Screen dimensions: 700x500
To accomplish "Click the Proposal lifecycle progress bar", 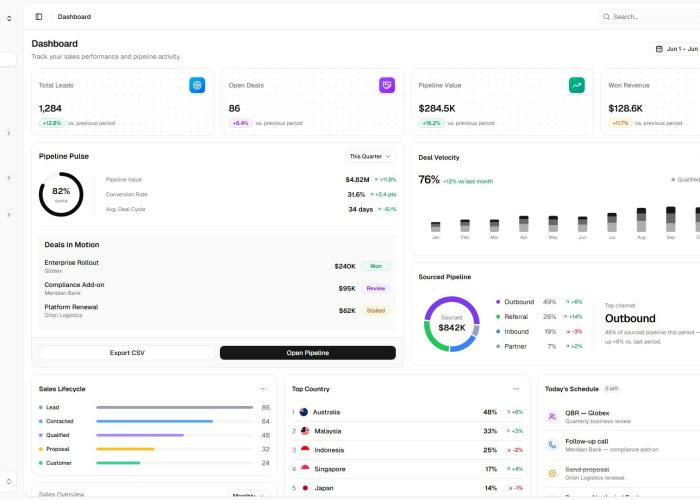I will pos(175,449).
